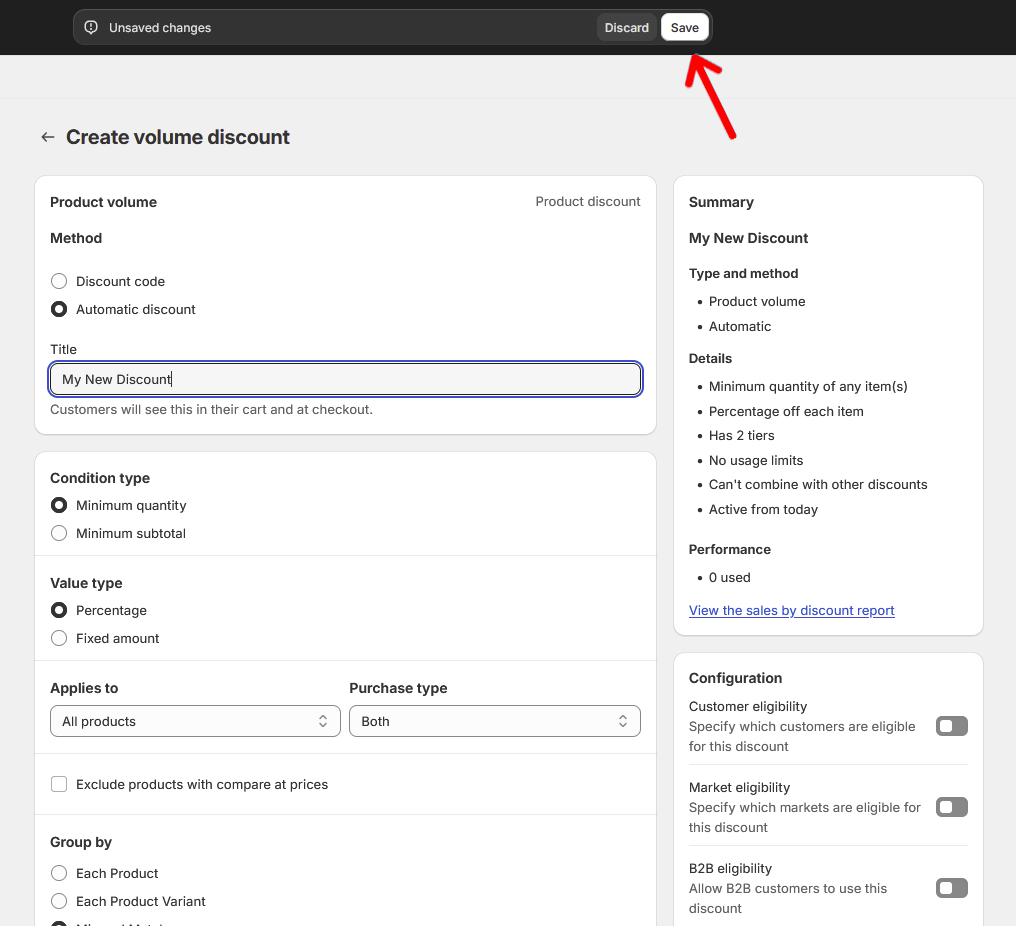The height and width of the screenshot is (926, 1016).
Task: Open the sales by discount report
Action: click(x=791, y=610)
